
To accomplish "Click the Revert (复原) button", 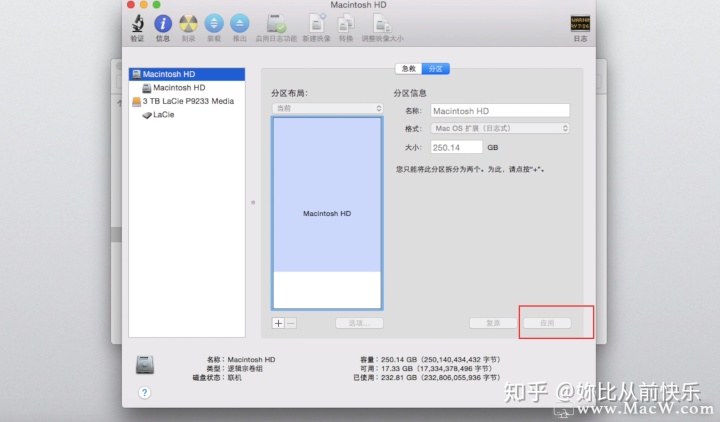I will pyautogui.click(x=493, y=323).
